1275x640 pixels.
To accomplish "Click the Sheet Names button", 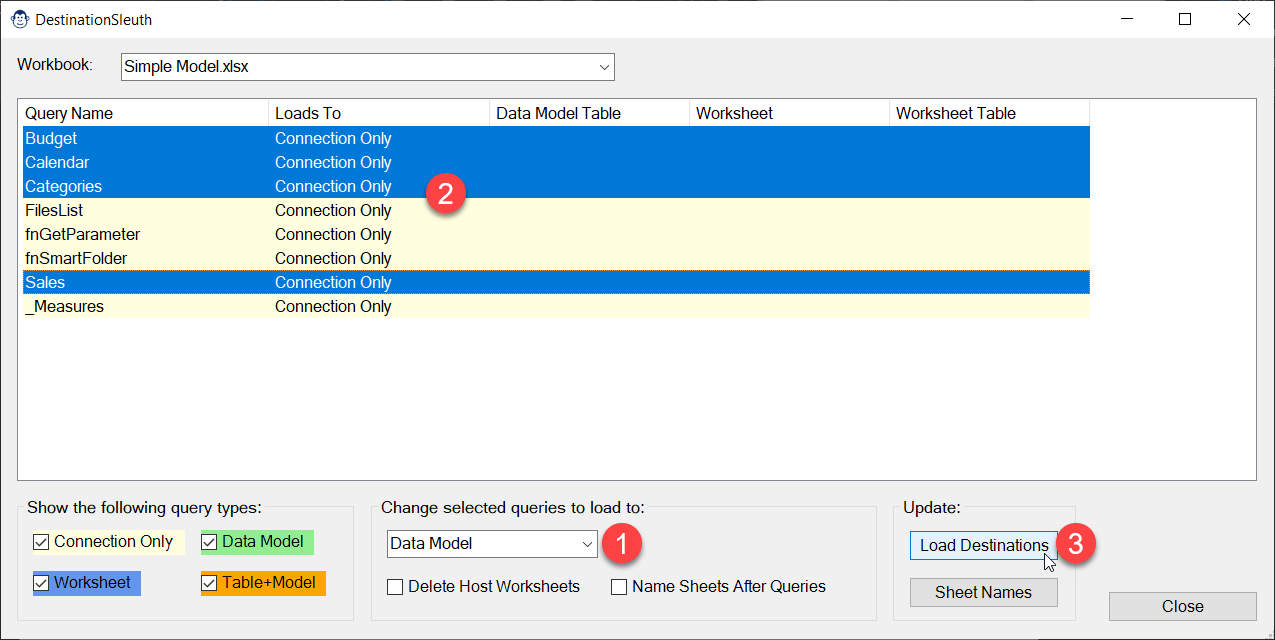I will tap(983, 592).
